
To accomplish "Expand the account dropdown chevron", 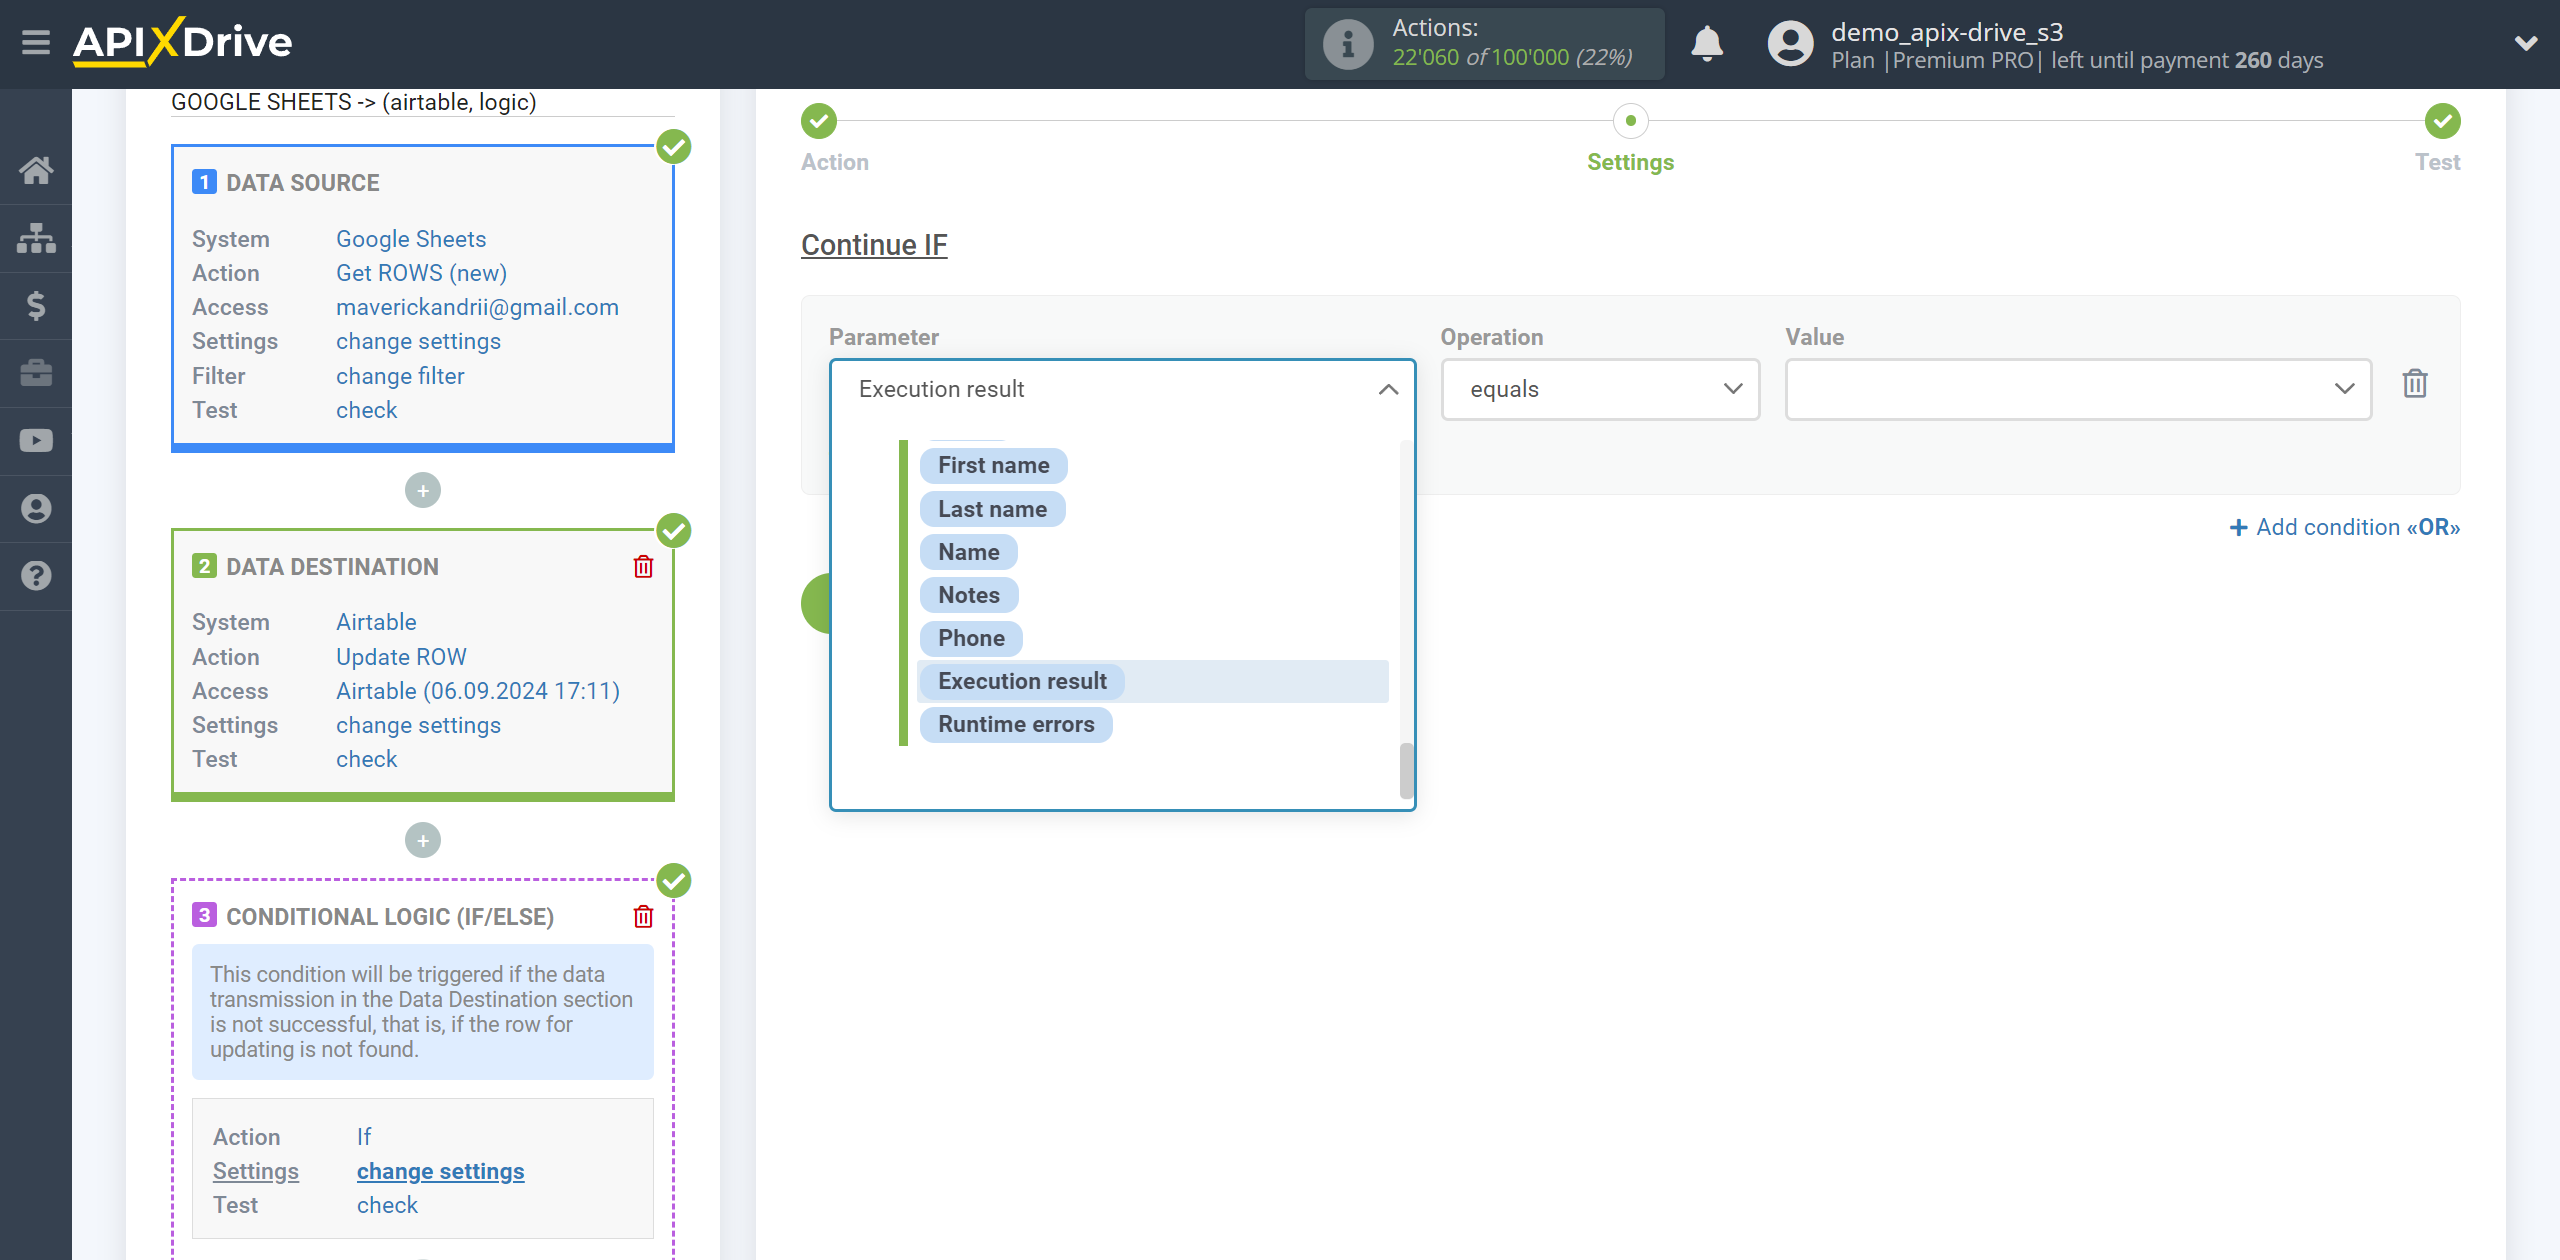I will 2526,44.
